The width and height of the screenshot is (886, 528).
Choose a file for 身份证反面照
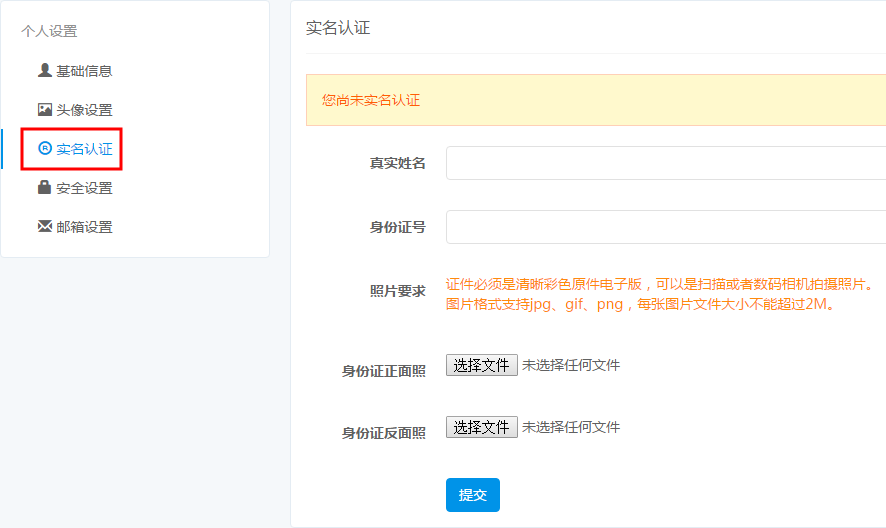tap(481, 427)
